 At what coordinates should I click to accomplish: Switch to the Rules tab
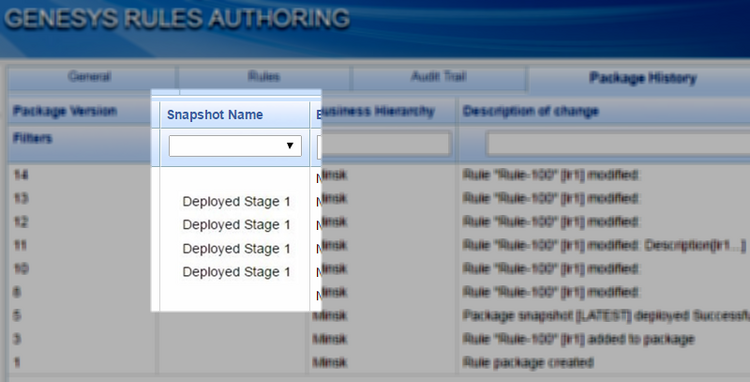click(x=264, y=77)
